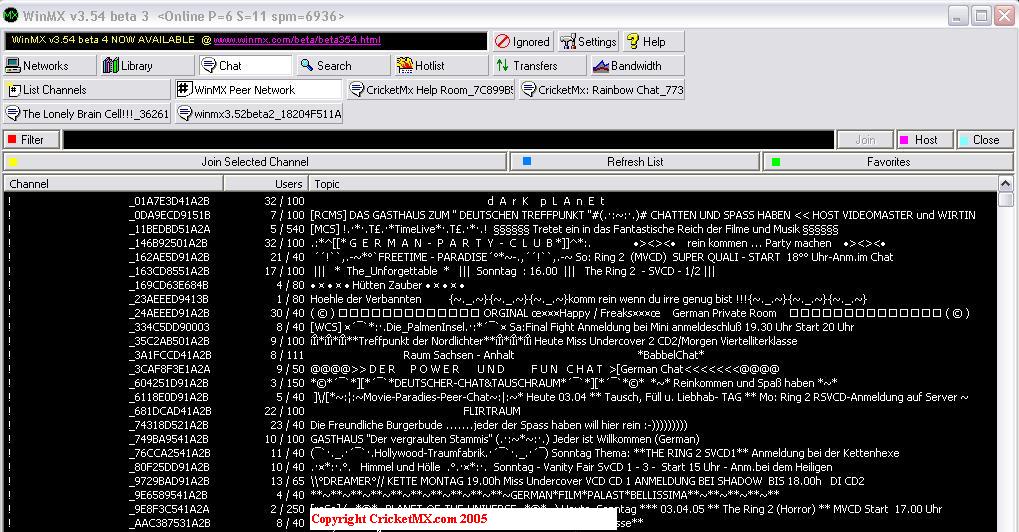The width and height of the screenshot is (1019, 532).
Task: Select the WinMX Peer Network tab
Action: 258,90
